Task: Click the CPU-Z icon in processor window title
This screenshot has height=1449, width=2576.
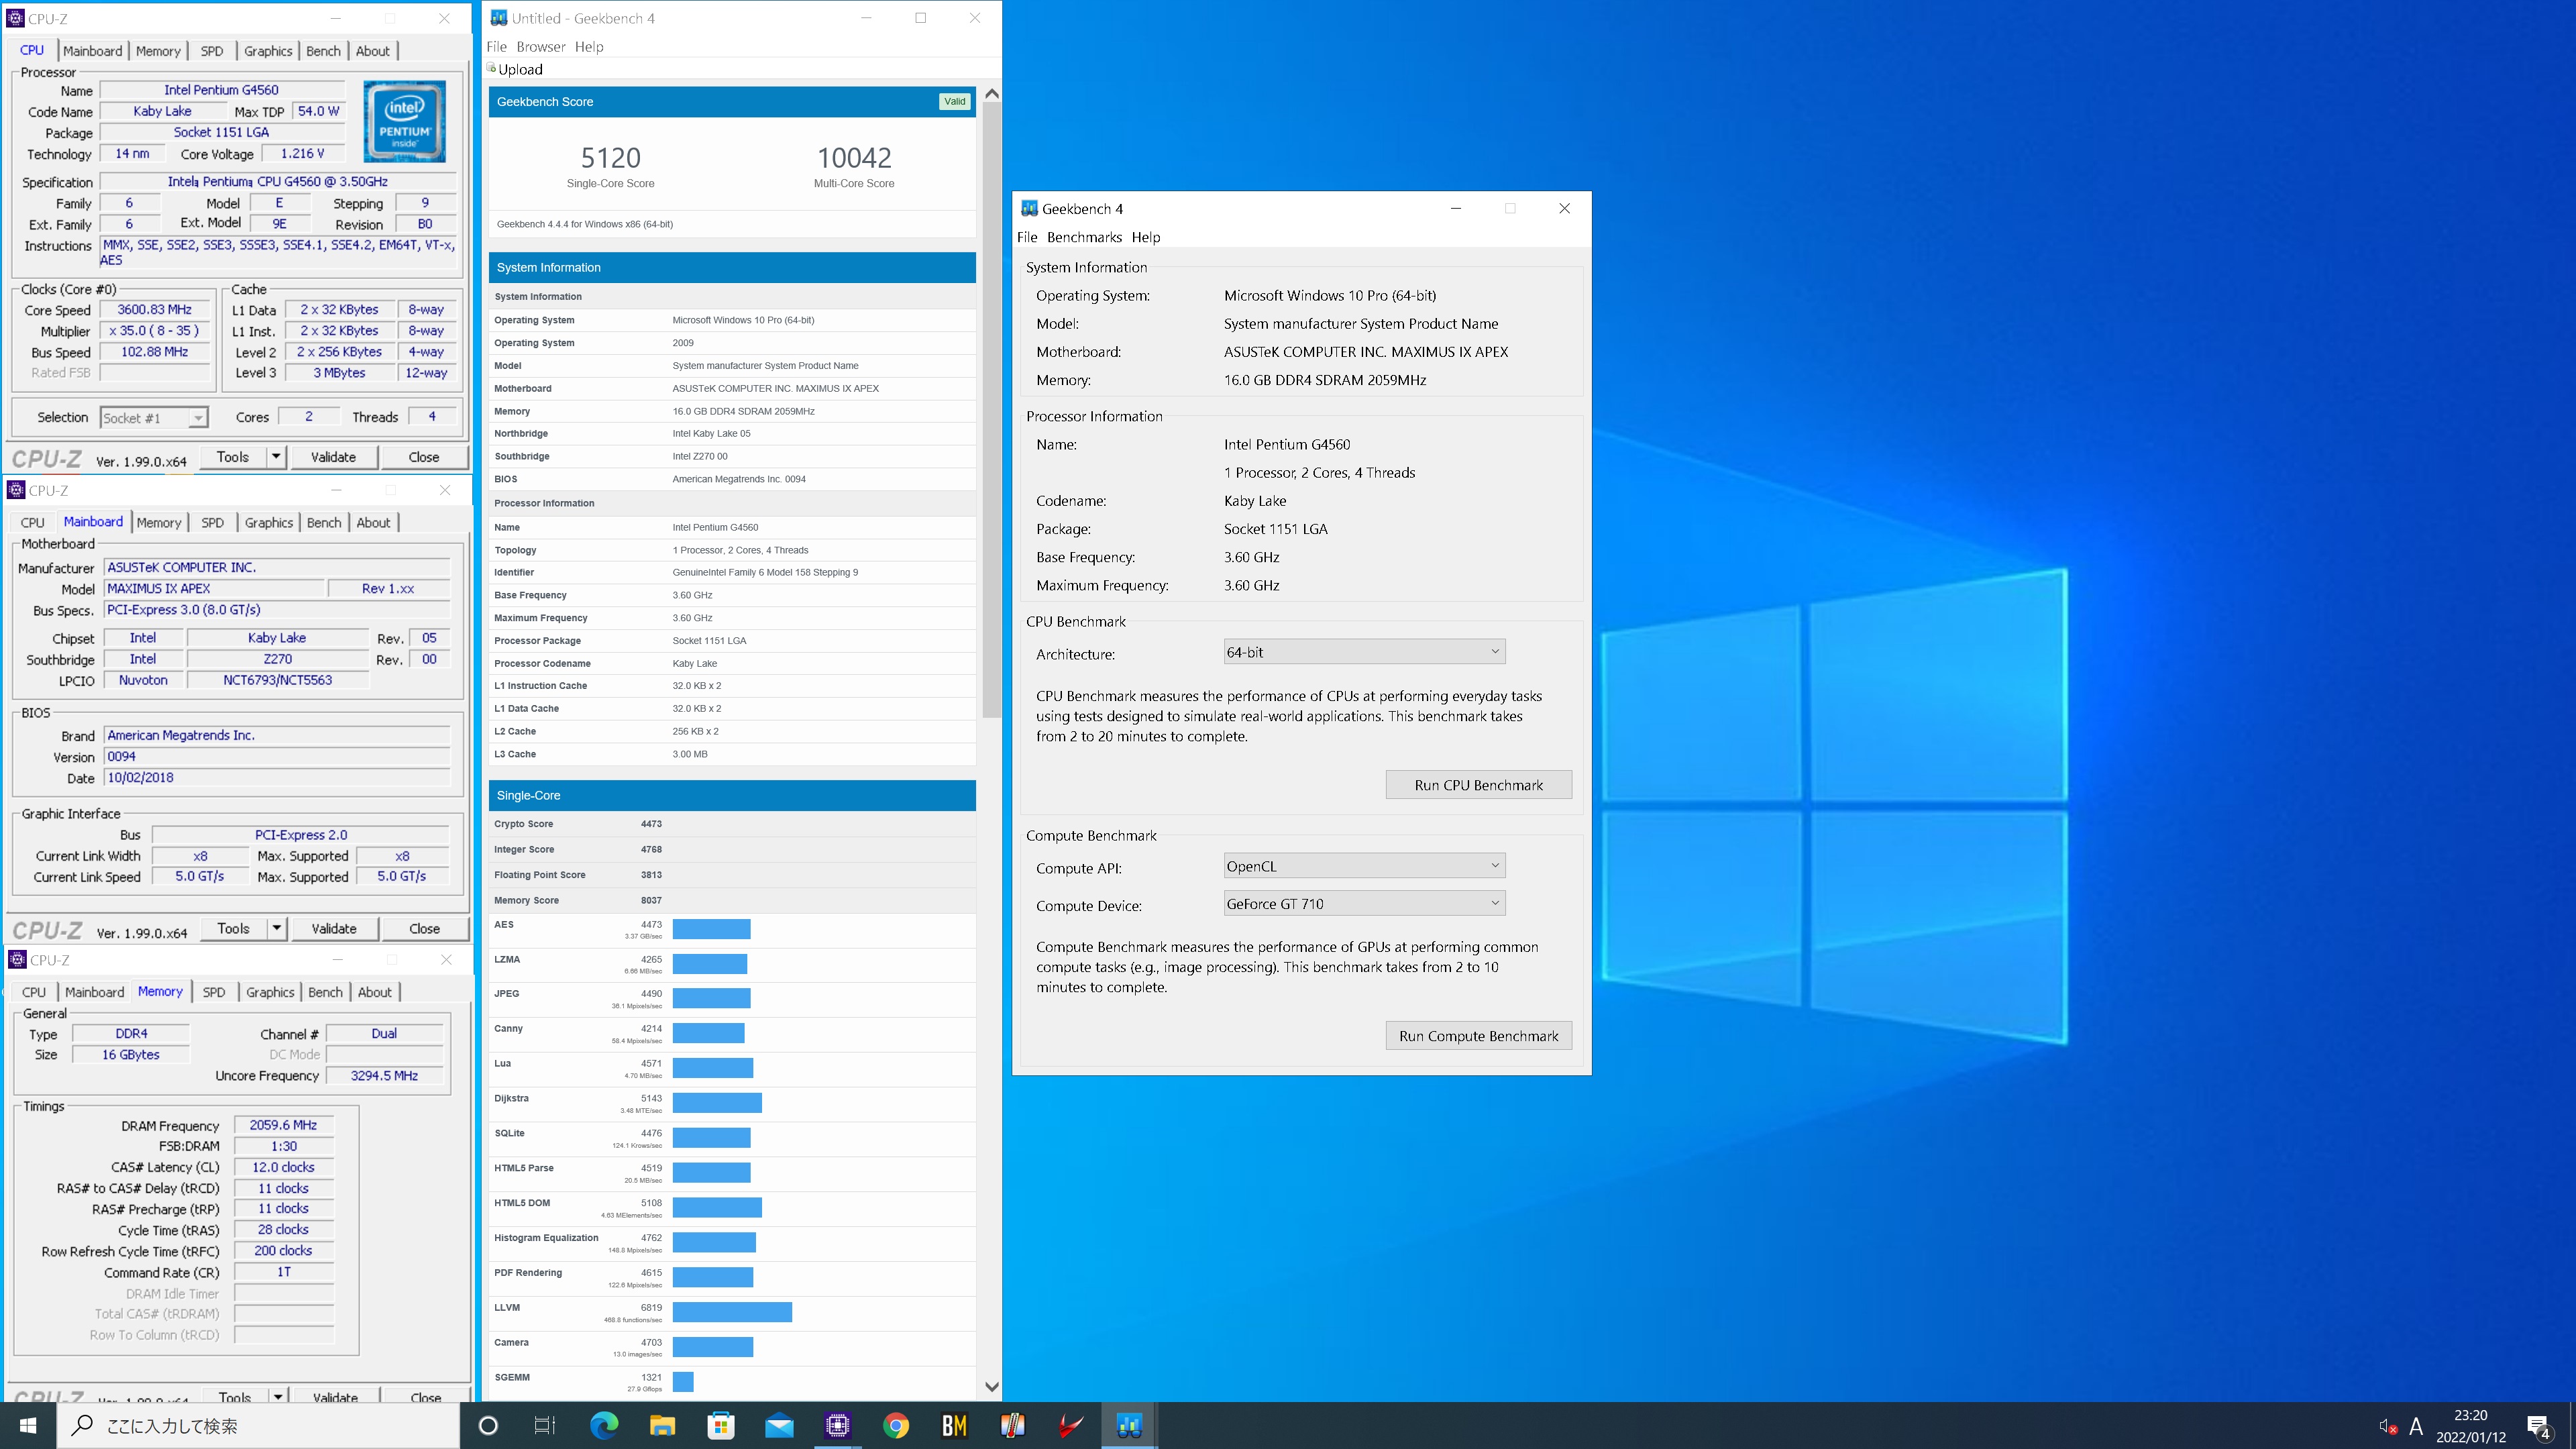Action: click(15, 18)
